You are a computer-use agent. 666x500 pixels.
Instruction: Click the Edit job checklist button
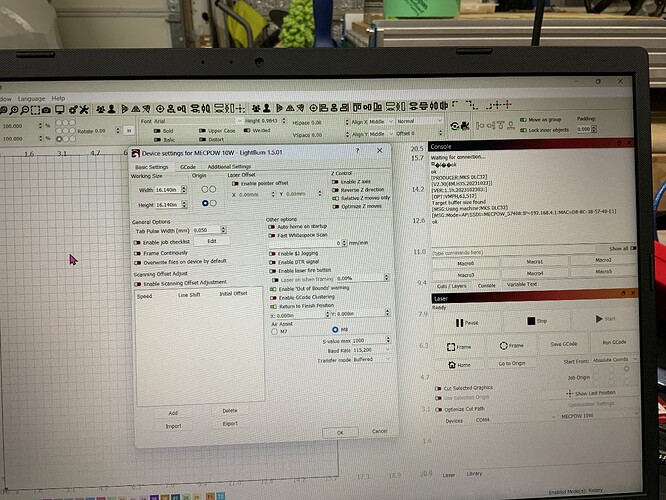(x=212, y=241)
